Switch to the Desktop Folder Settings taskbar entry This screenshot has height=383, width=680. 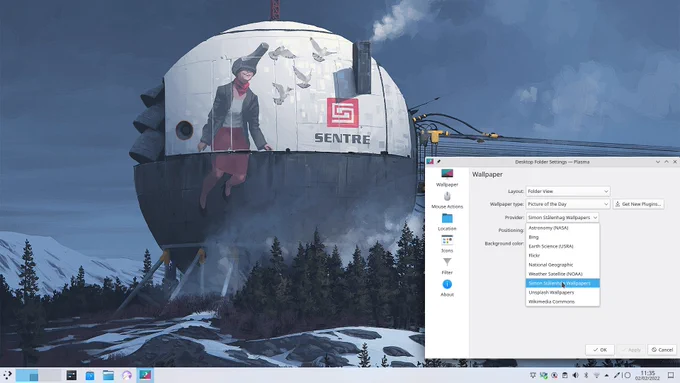tap(145, 375)
